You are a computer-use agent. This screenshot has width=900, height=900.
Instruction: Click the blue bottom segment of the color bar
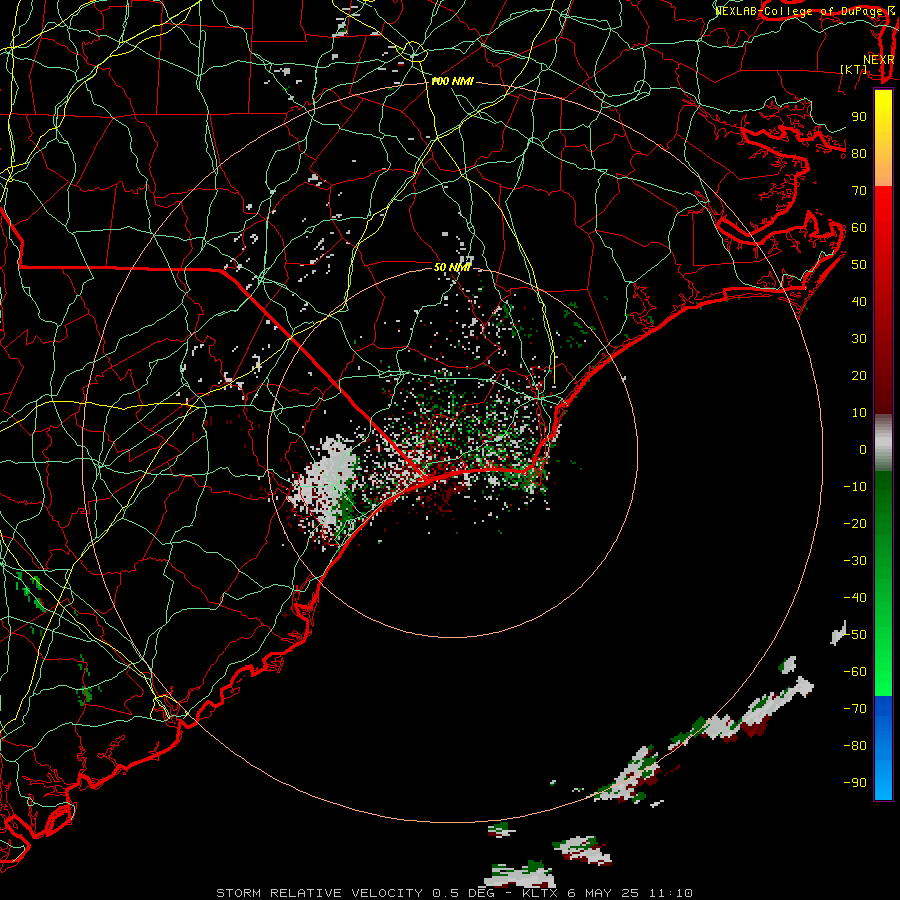click(883, 748)
